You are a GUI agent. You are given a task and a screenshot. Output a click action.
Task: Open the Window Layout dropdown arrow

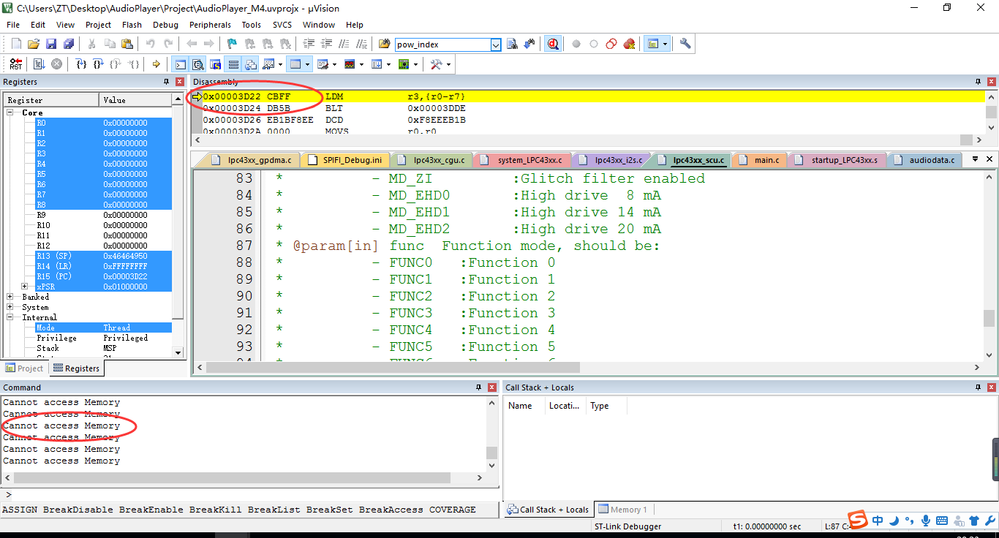665,44
